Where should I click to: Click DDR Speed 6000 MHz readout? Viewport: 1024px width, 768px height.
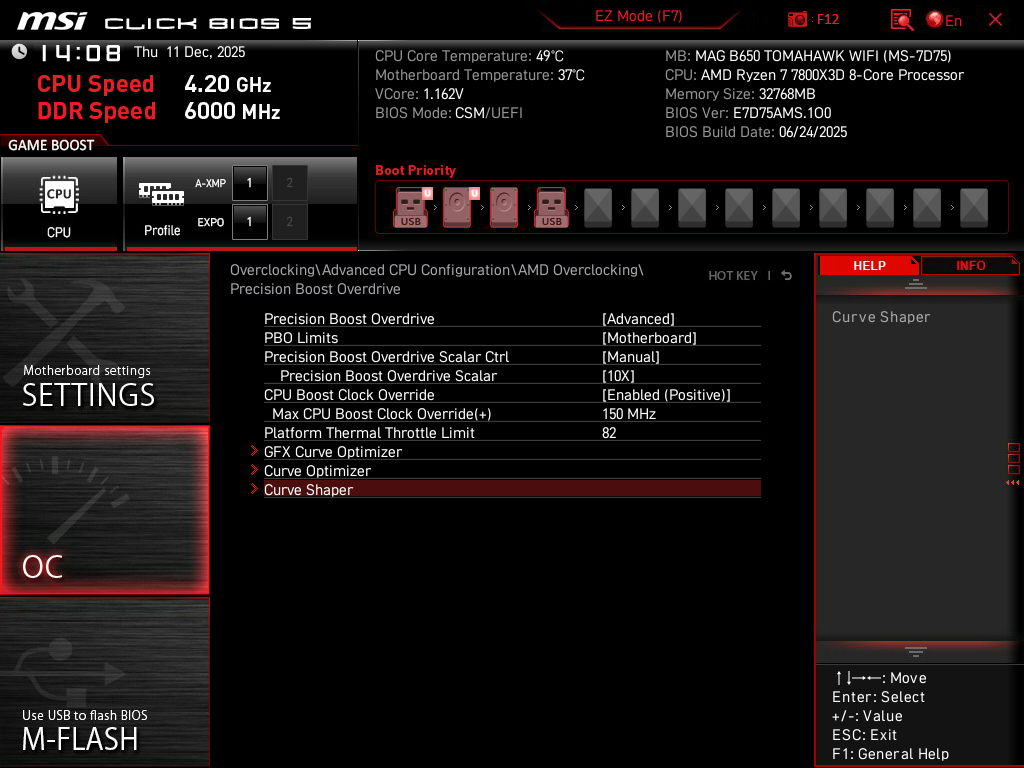pyautogui.click(x=159, y=111)
